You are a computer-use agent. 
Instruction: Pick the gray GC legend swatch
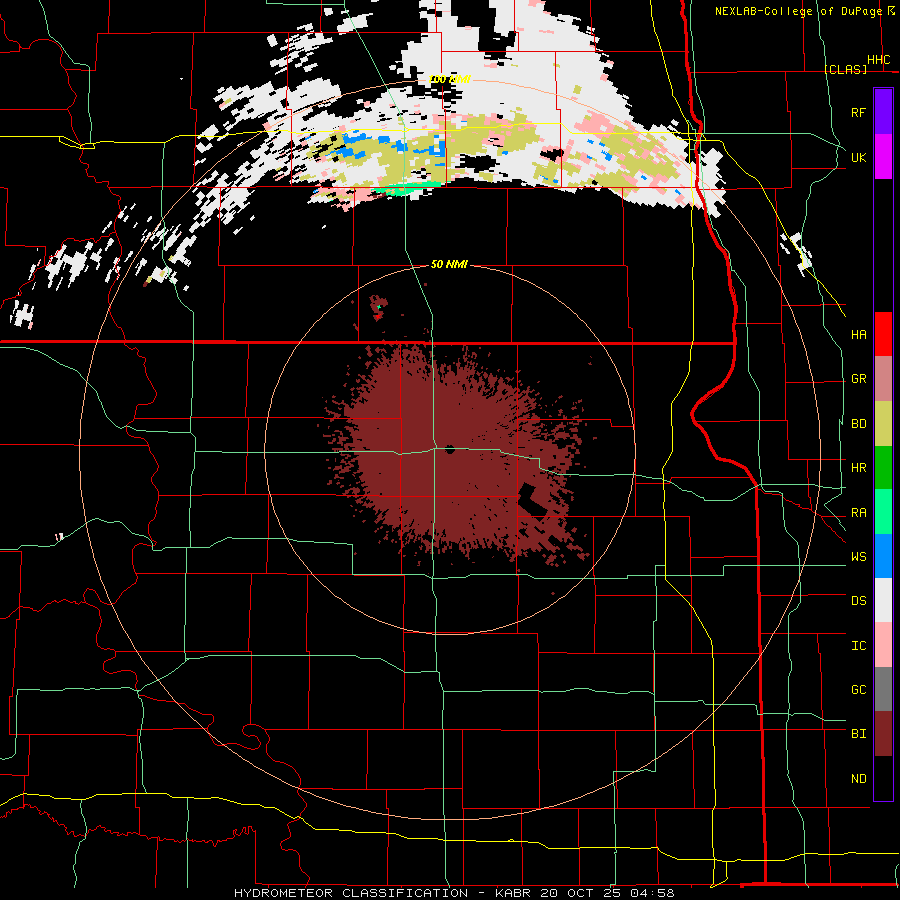[x=883, y=689]
